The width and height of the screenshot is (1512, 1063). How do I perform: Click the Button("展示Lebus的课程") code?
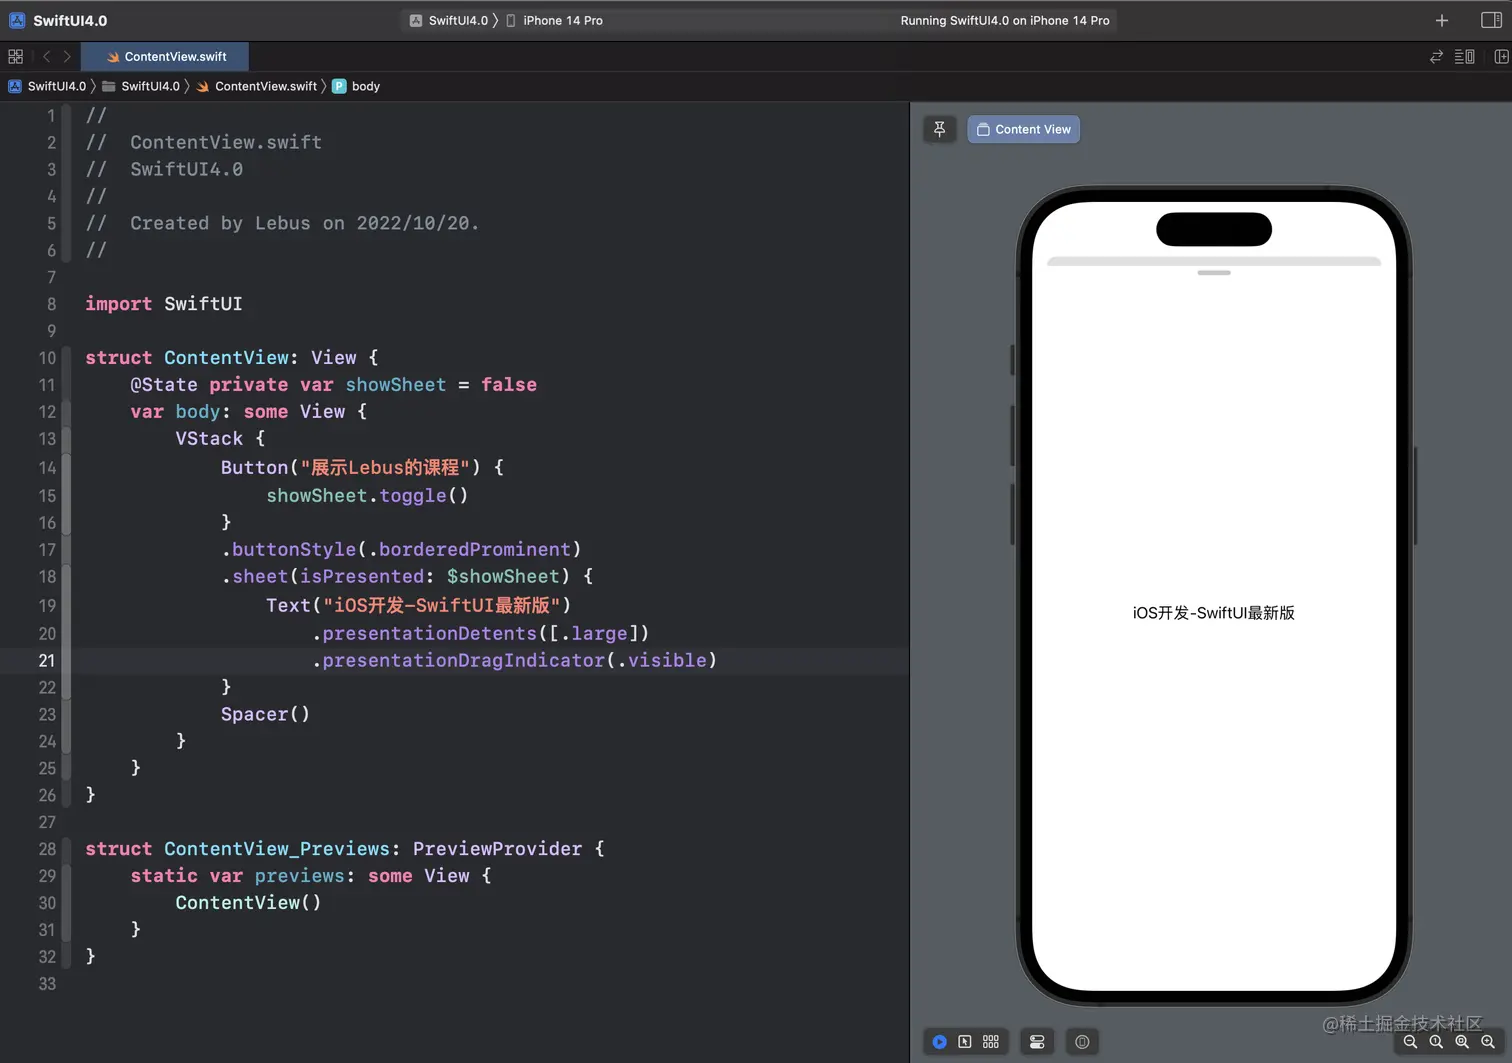362,467
